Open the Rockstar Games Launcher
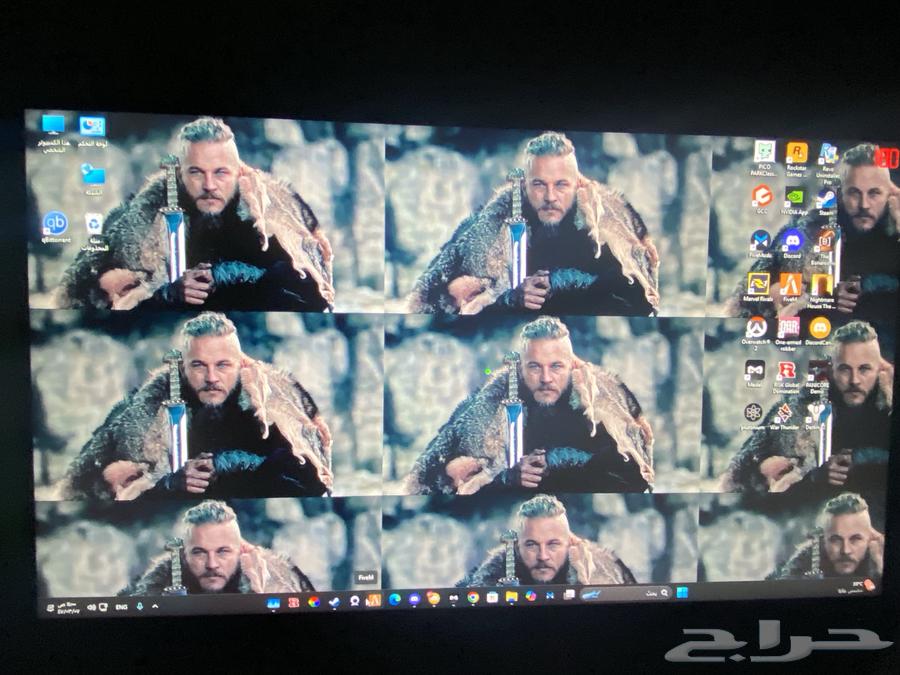 point(796,153)
